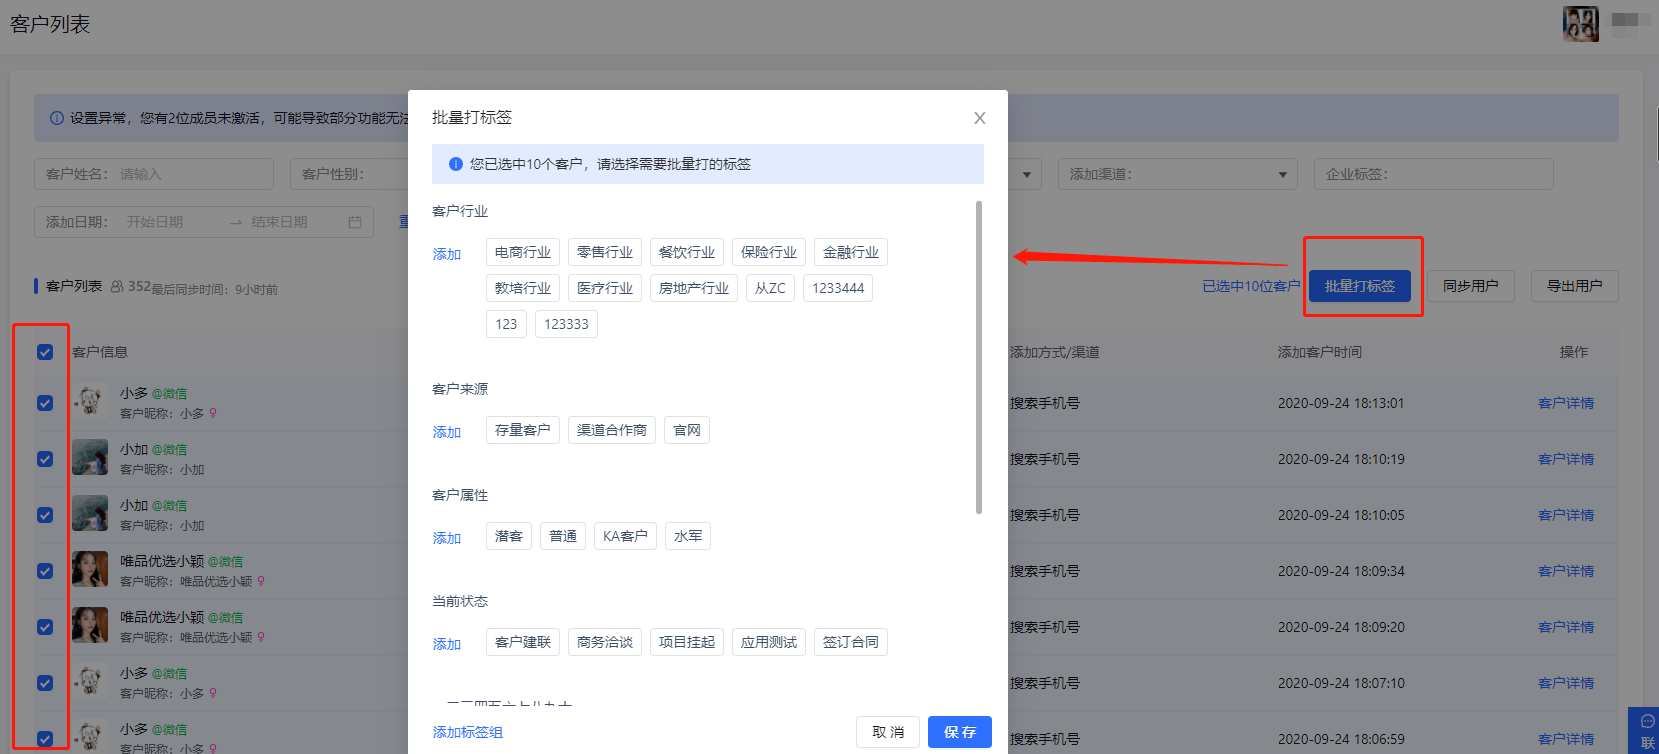
Task: Select the 电商行业 tag
Action: pyautogui.click(x=522, y=252)
